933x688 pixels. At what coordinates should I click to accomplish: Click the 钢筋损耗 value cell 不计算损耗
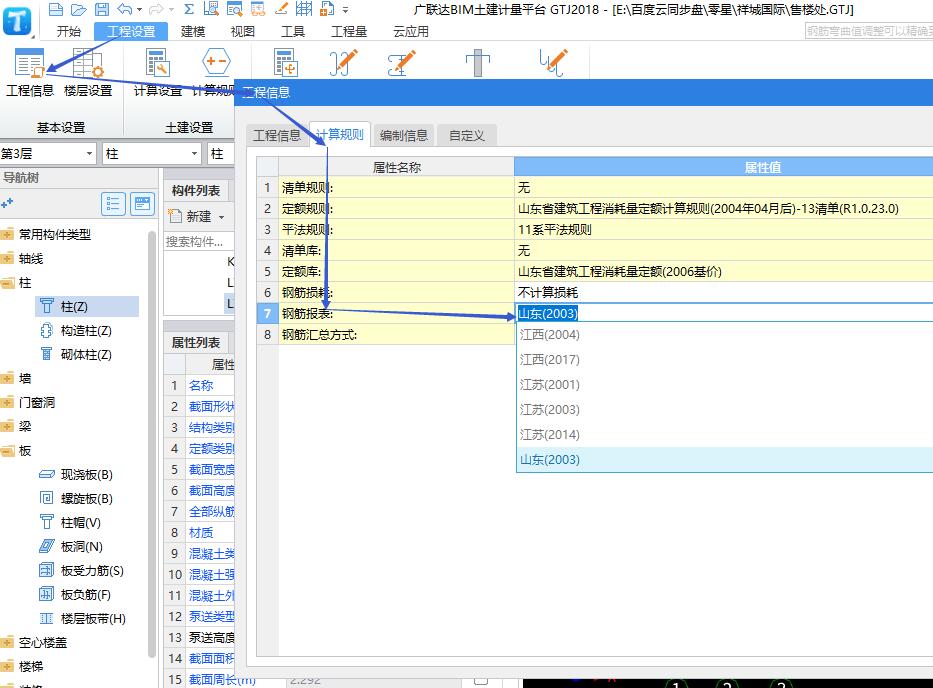(724, 293)
